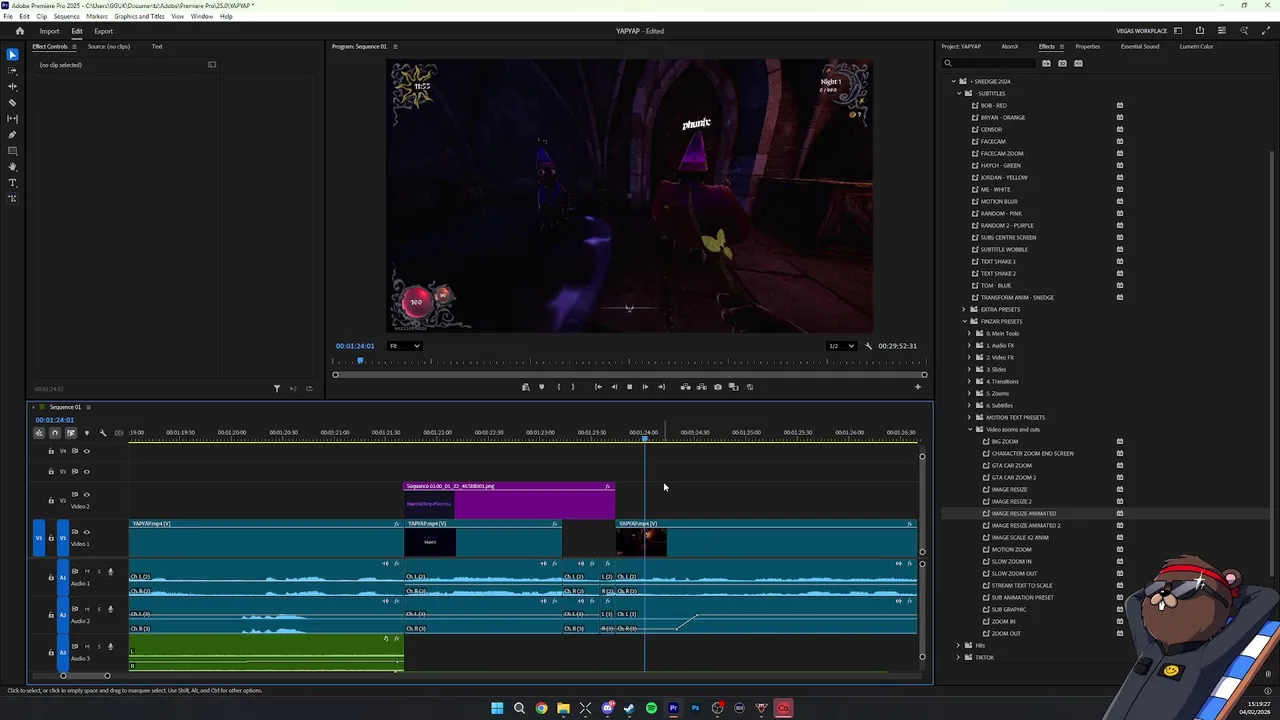Collapse the FINZAR PRESETS folder
1280x720 pixels.
[964, 321]
